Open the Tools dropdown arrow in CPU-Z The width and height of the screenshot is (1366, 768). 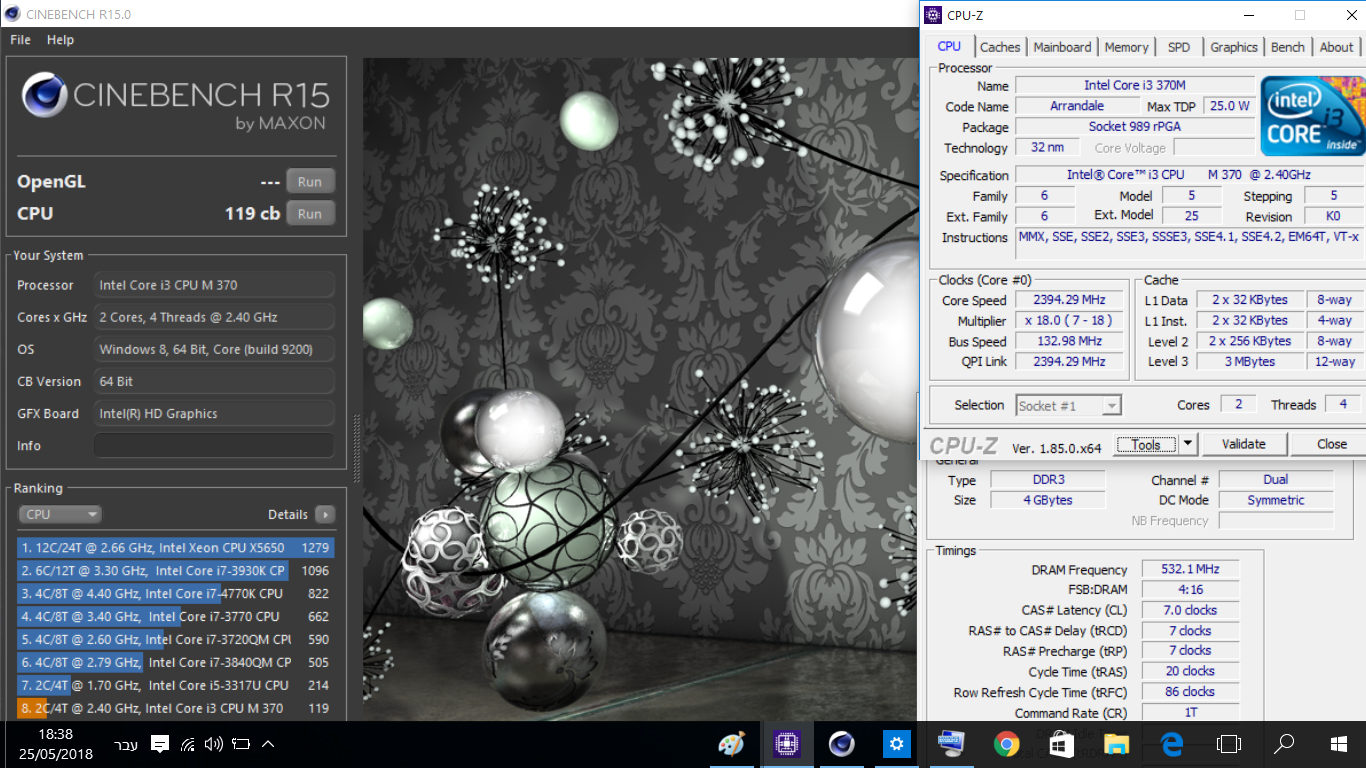(1188, 444)
